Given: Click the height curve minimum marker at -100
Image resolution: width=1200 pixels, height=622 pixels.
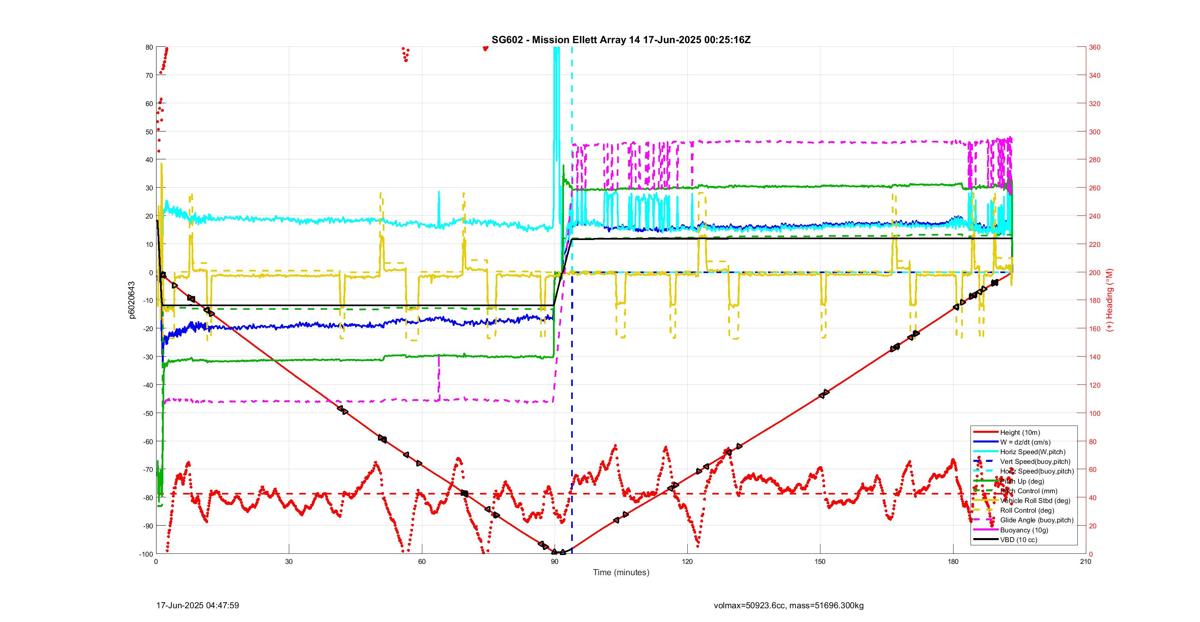Looking at the screenshot, I should 558,552.
